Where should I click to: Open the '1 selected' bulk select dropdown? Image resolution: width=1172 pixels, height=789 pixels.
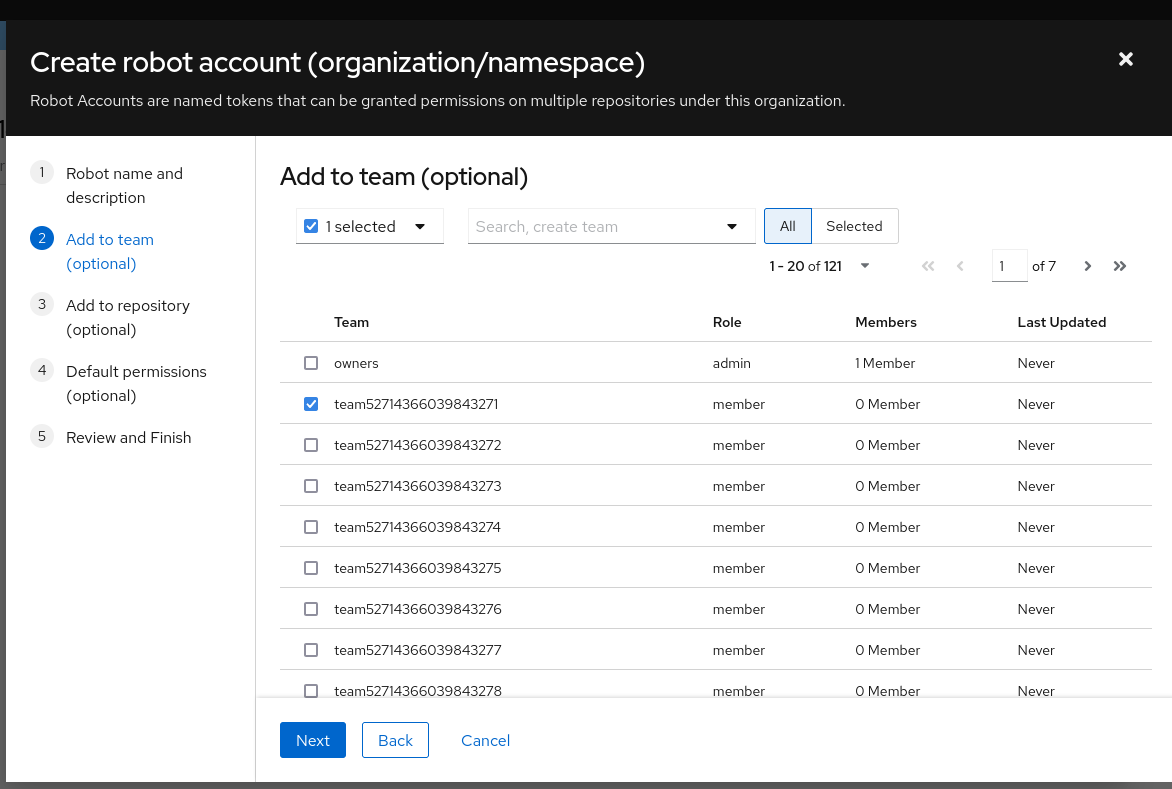(x=420, y=226)
